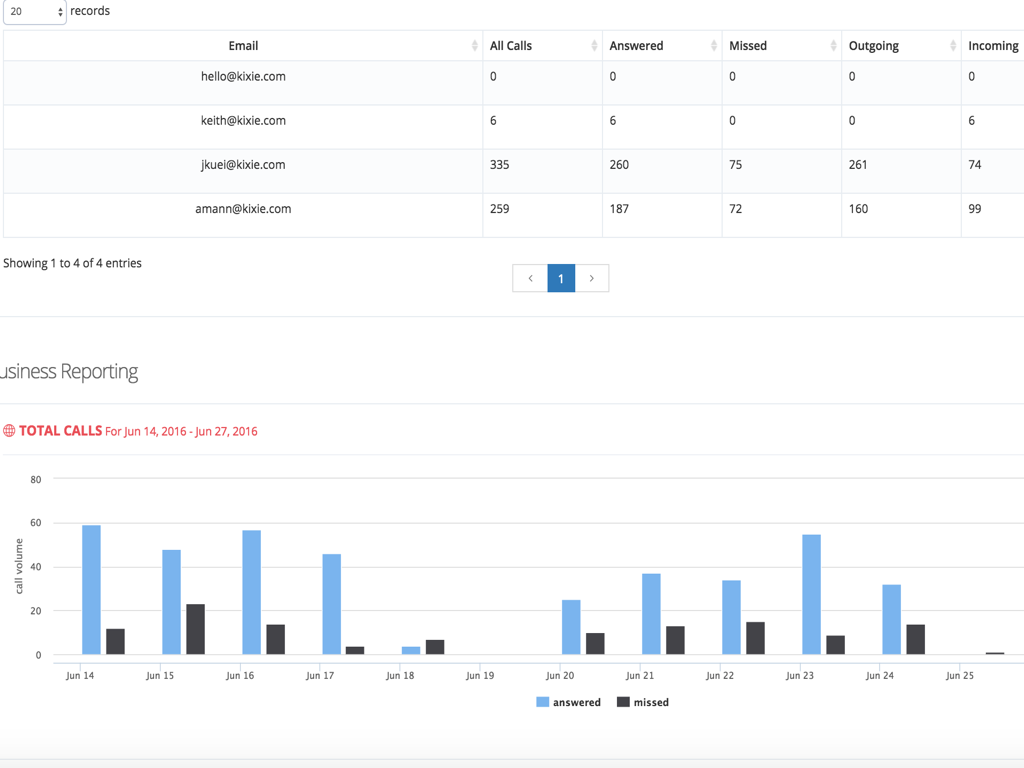Click the blue answered legend swatch
Viewport: 1024px width, 768px height.
[543, 702]
